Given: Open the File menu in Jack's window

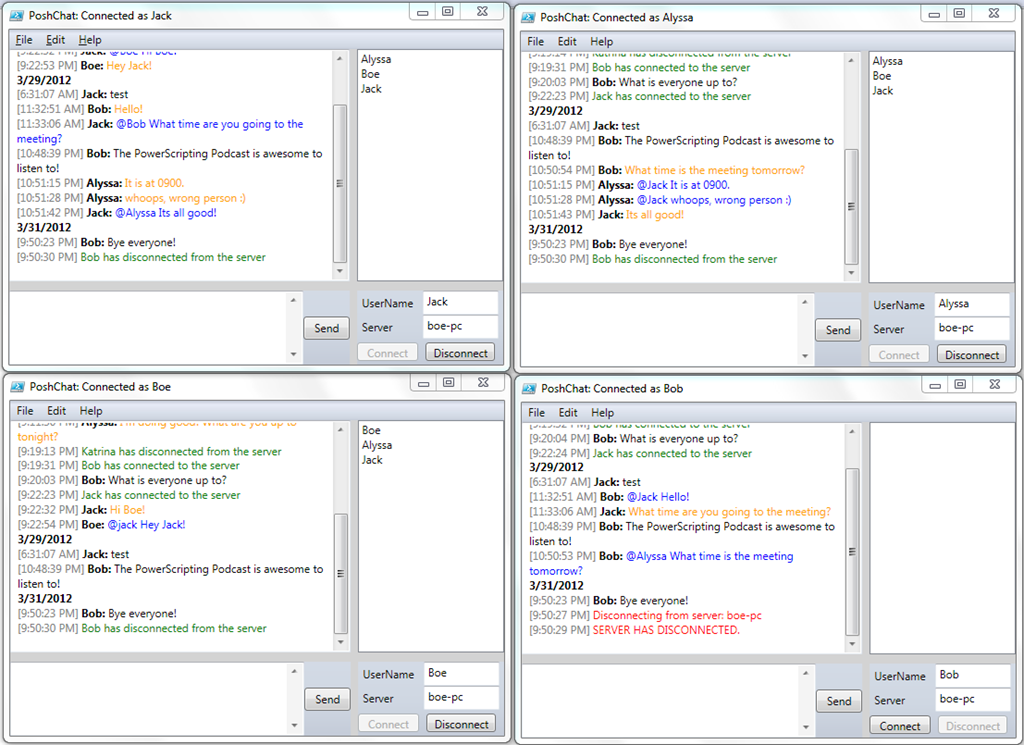Looking at the screenshot, I should [24, 40].
